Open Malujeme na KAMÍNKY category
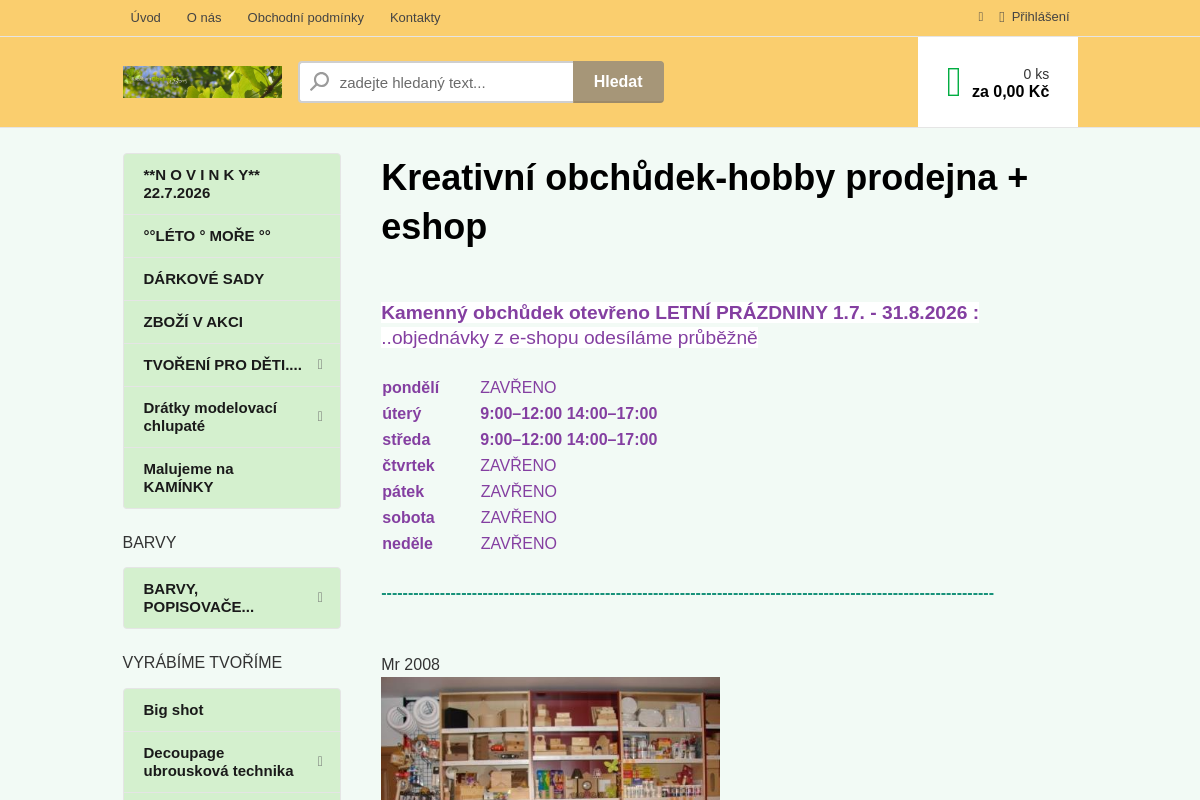Image resolution: width=1200 pixels, height=800 pixels. [232, 478]
